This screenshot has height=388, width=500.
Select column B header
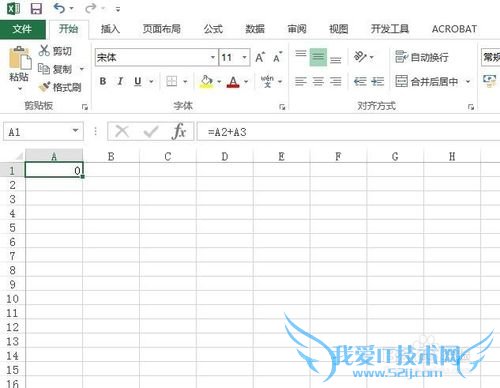[111, 156]
